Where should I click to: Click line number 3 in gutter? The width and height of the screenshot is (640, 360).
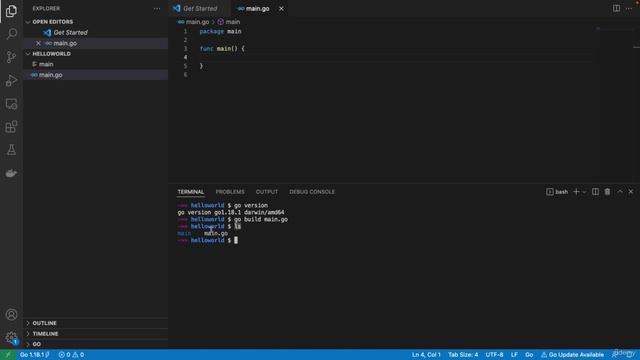click(185, 49)
